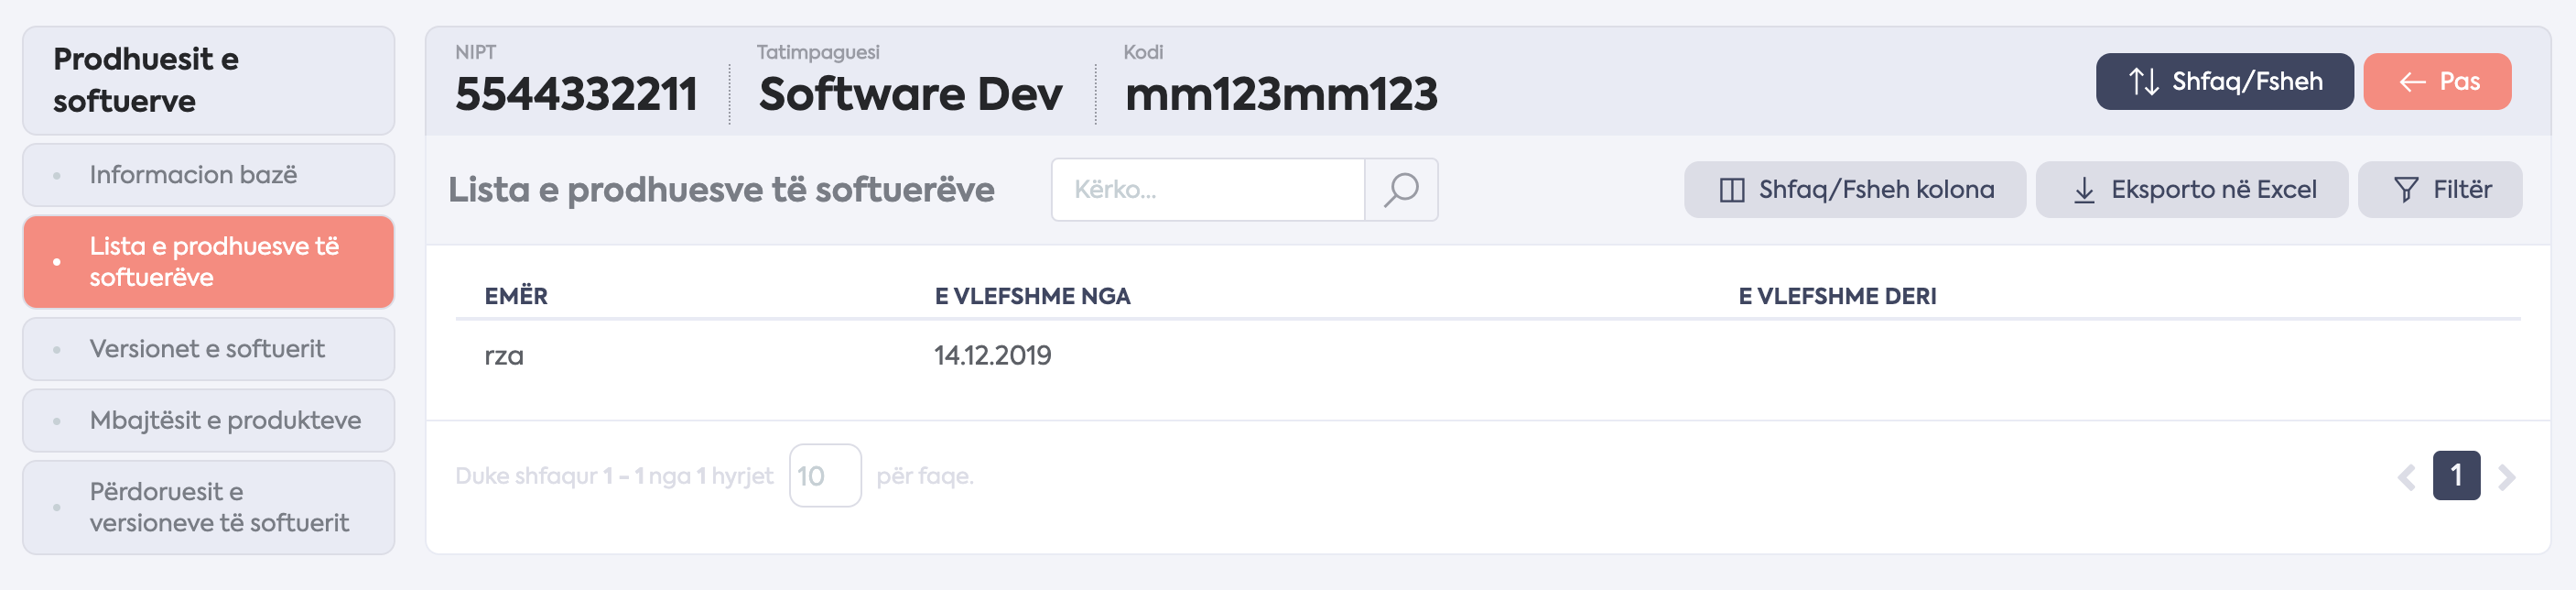Click Eksporto në Excel
Viewport: 2576px width, 590px height.
tap(2192, 189)
